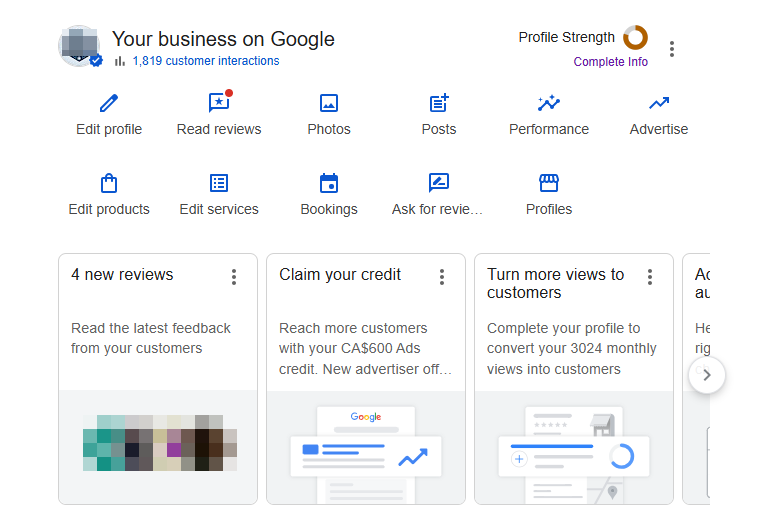Show next cards with the right chevron
Screen dimensions: 778x518
(x=707, y=375)
